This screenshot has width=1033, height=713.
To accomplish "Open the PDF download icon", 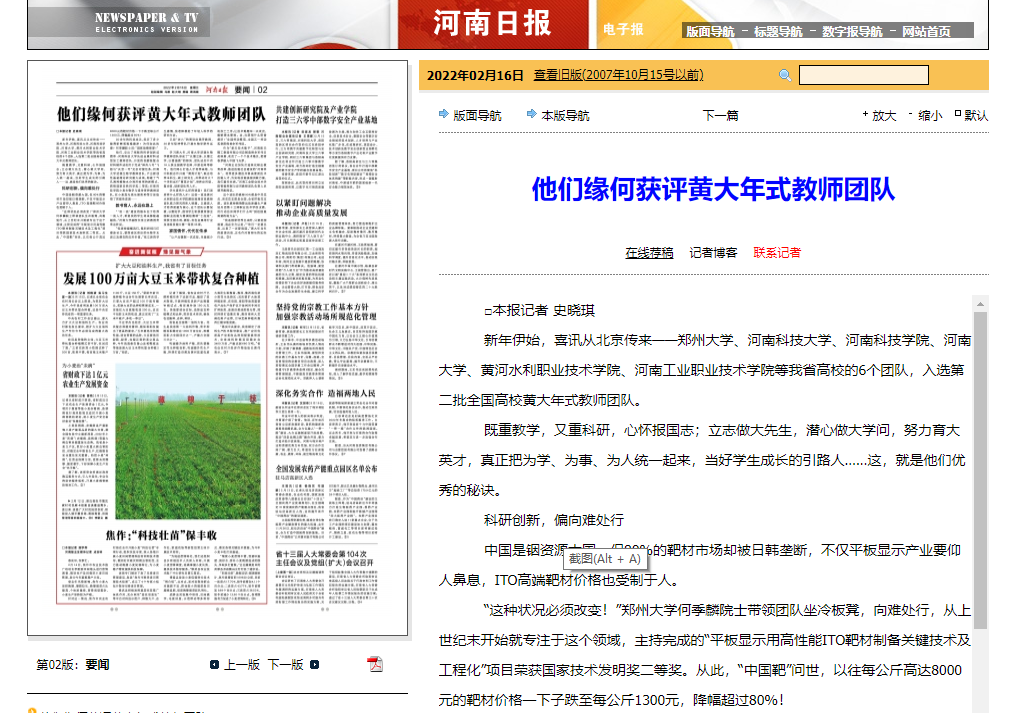I will 375,664.
